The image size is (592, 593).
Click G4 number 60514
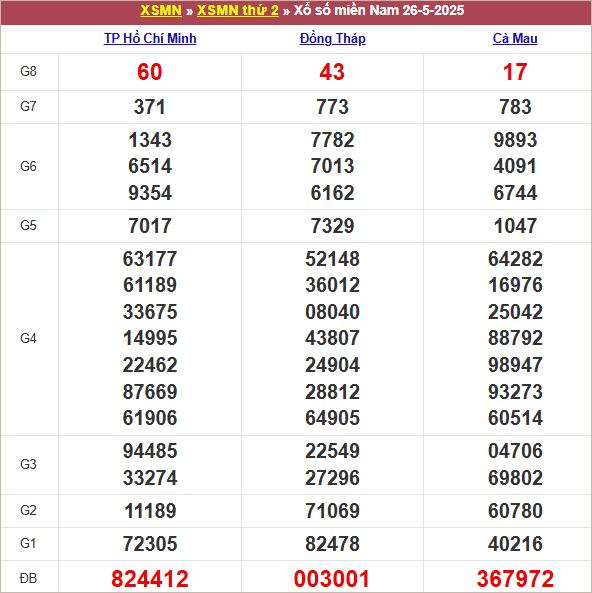point(515,418)
